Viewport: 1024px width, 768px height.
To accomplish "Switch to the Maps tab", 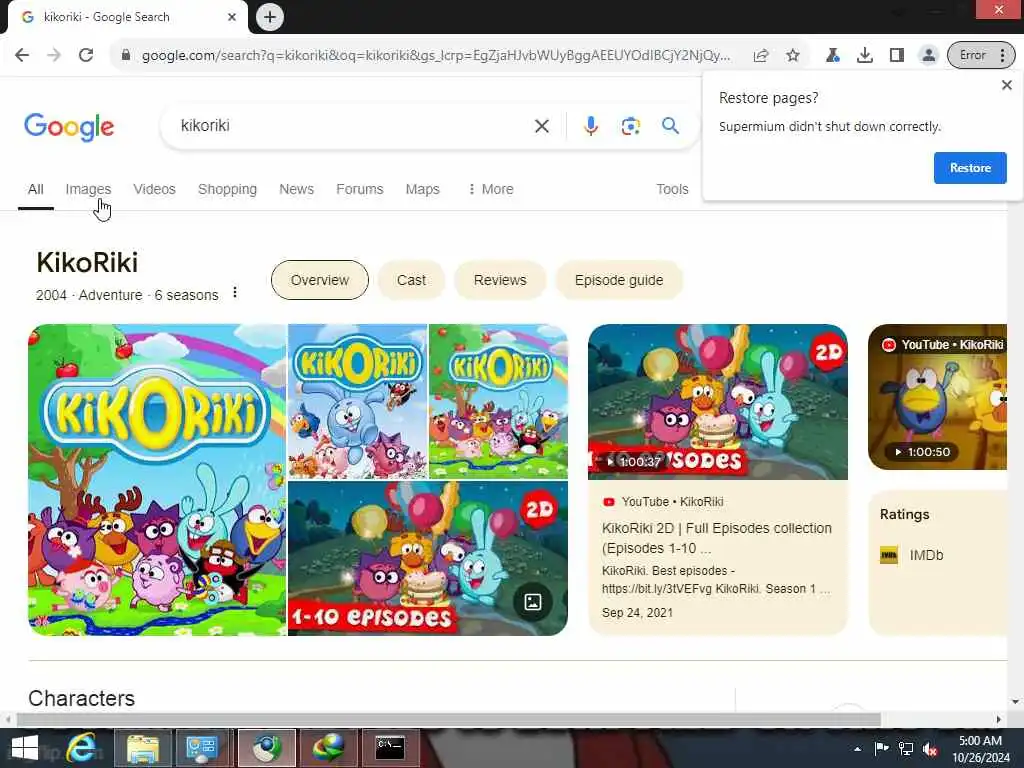I will point(423,189).
